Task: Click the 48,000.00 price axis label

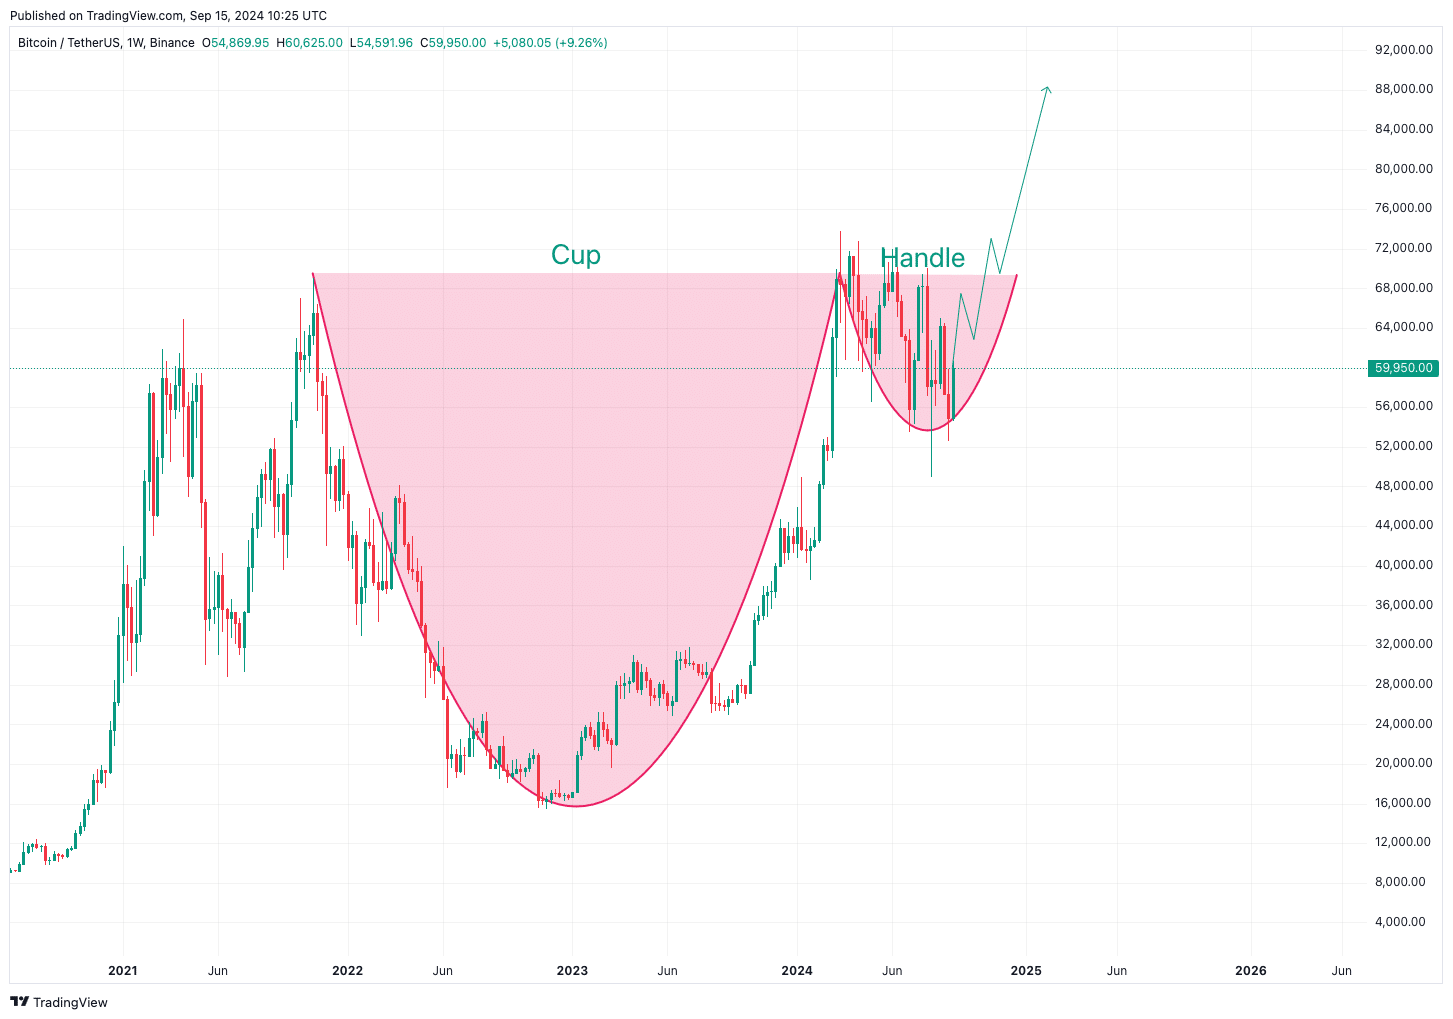Action: pyautogui.click(x=1404, y=486)
